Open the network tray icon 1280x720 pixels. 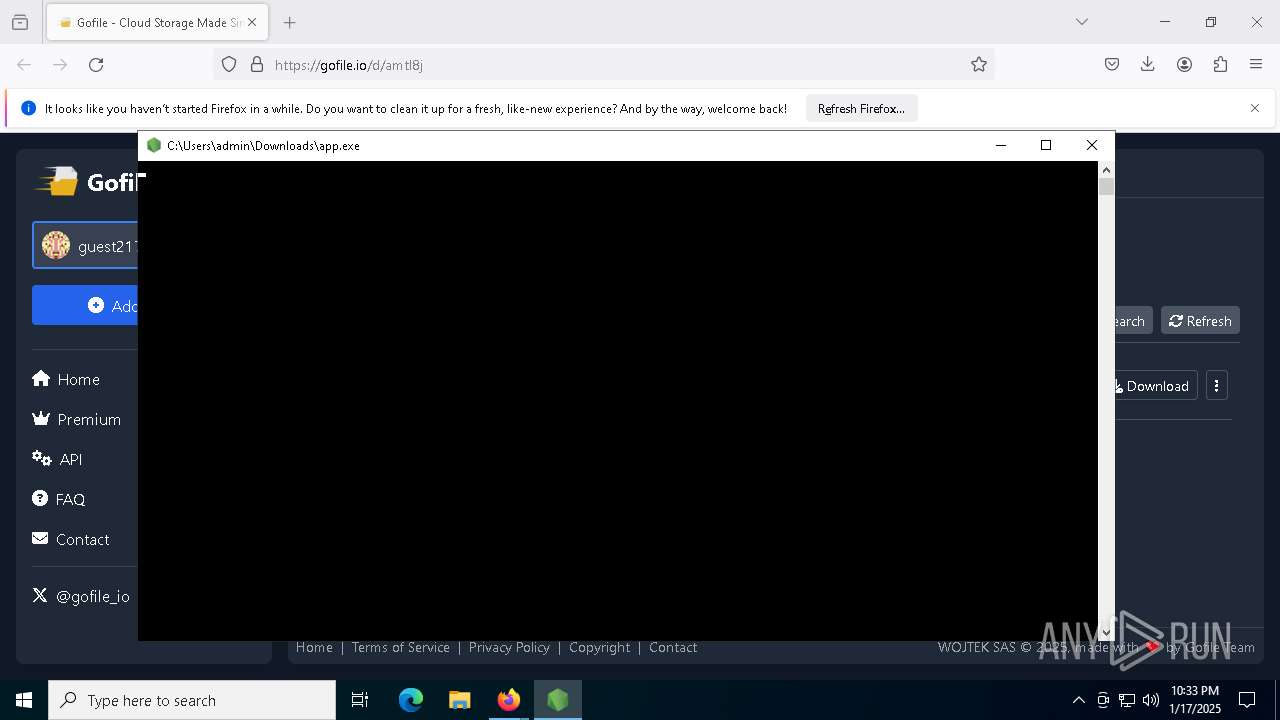pyautogui.click(x=1127, y=700)
